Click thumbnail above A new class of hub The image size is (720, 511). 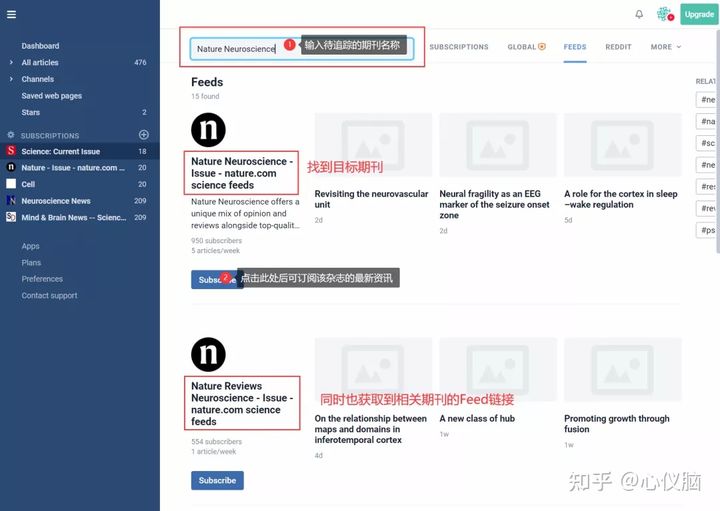498,370
